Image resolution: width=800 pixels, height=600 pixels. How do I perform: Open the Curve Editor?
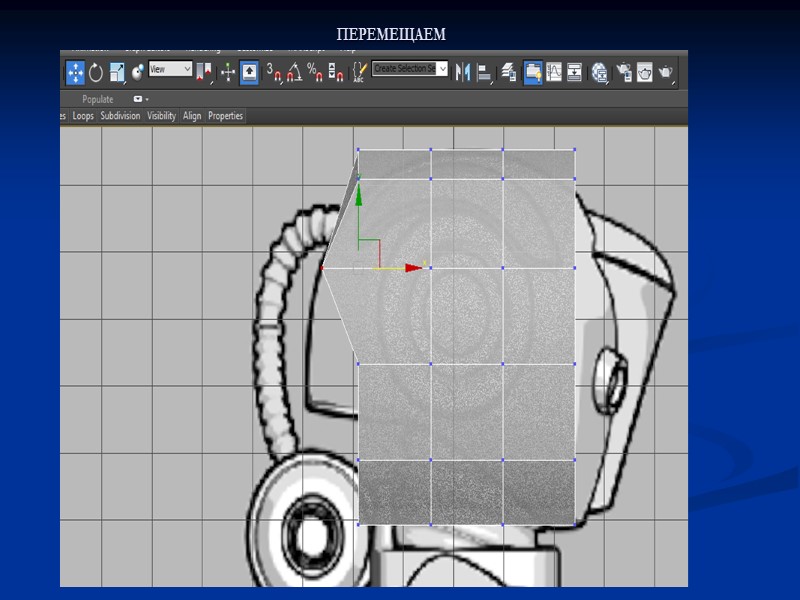554,72
